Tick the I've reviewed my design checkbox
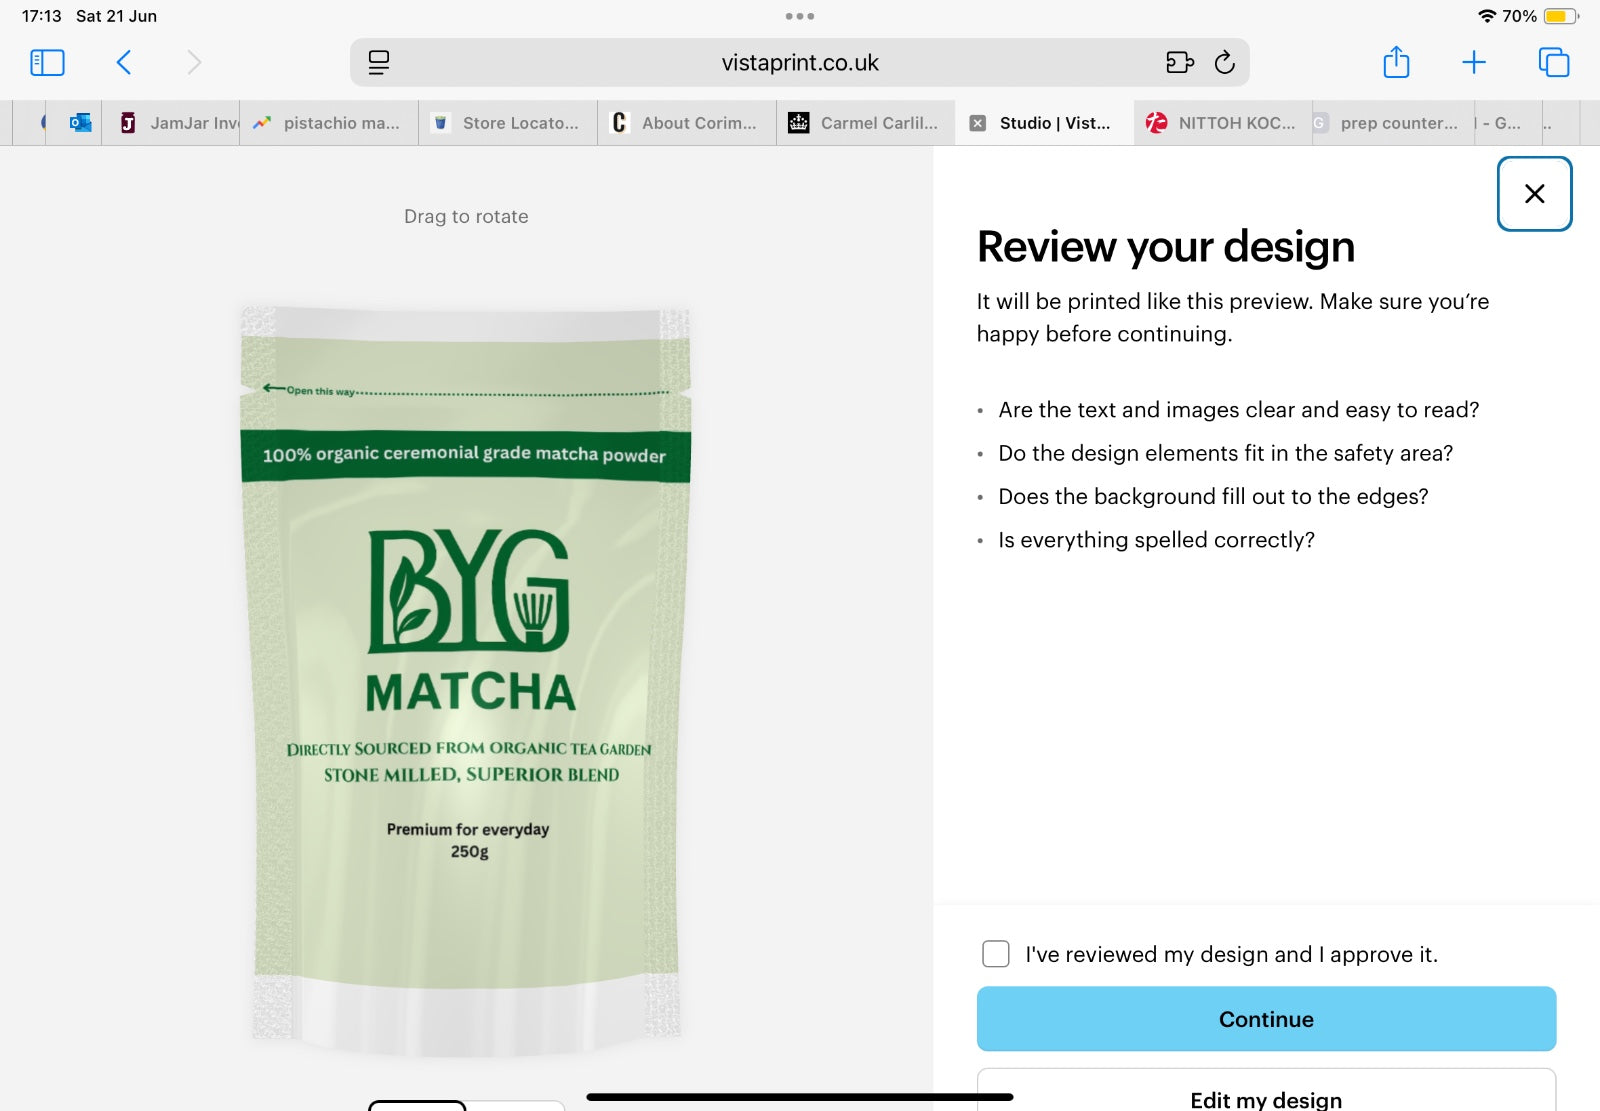The height and width of the screenshot is (1111, 1600). point(996,954)
